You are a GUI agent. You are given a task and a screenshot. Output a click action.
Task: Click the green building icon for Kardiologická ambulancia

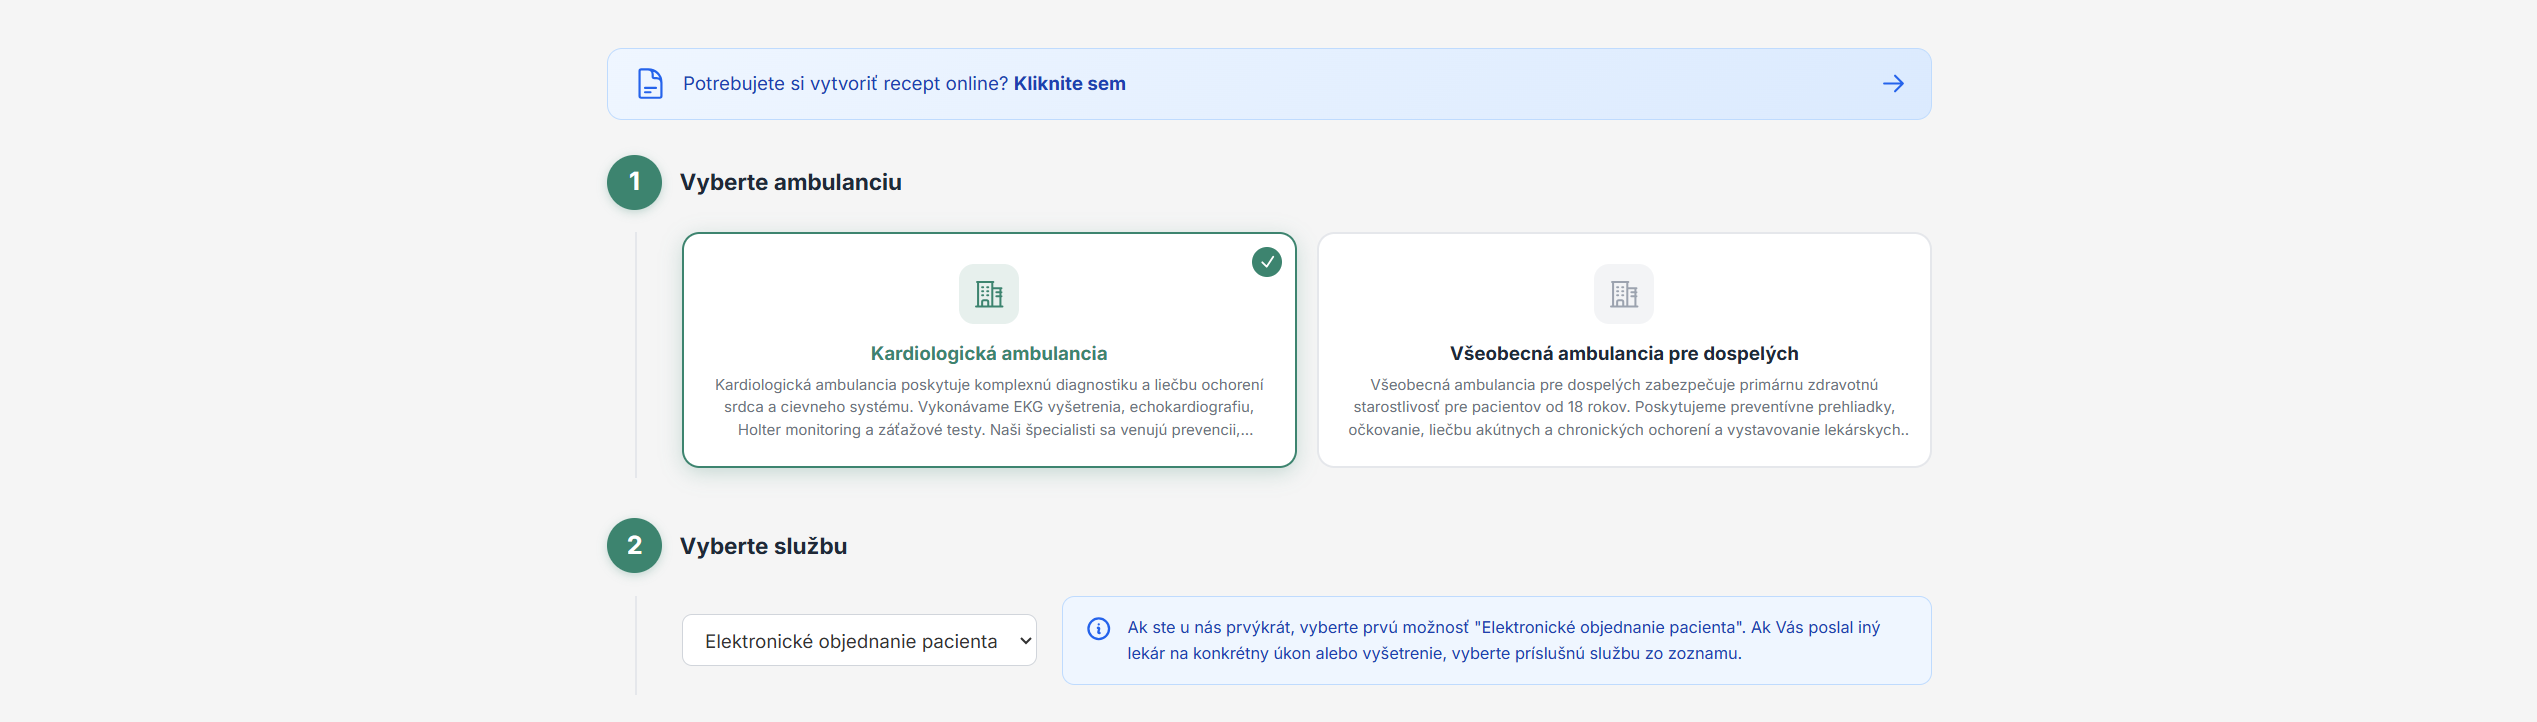coord(988,294)
